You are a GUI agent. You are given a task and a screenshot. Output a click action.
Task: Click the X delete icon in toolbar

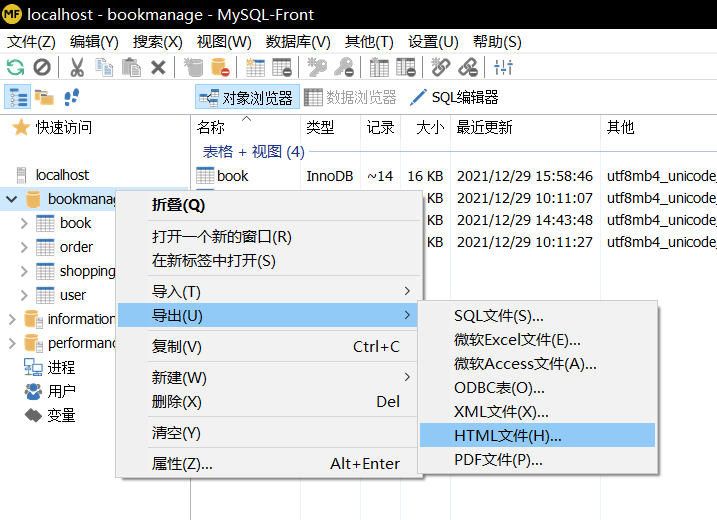[x=158, y=68]
